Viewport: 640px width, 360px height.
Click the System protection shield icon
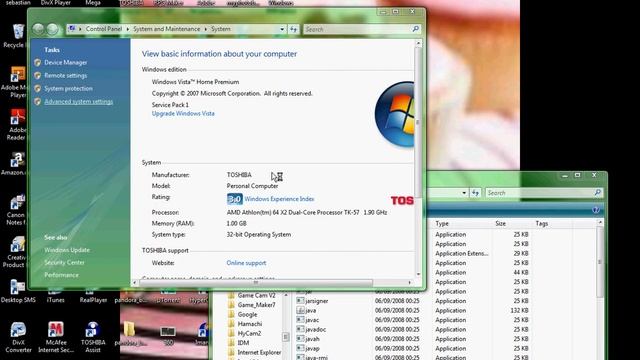(x=38, y=89)
